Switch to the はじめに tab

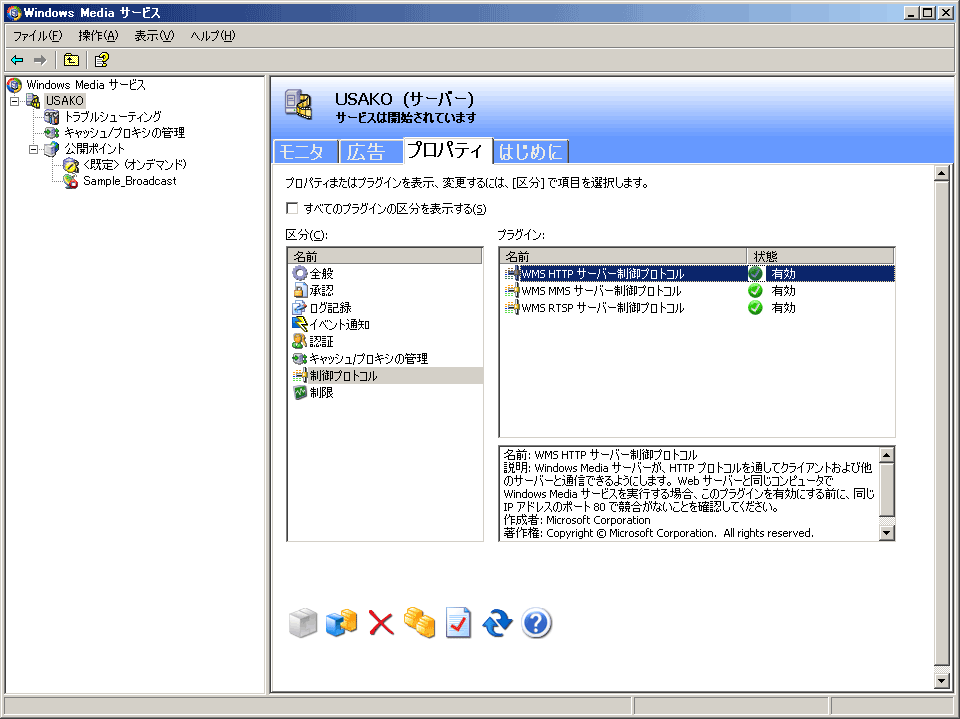(531, 151)
